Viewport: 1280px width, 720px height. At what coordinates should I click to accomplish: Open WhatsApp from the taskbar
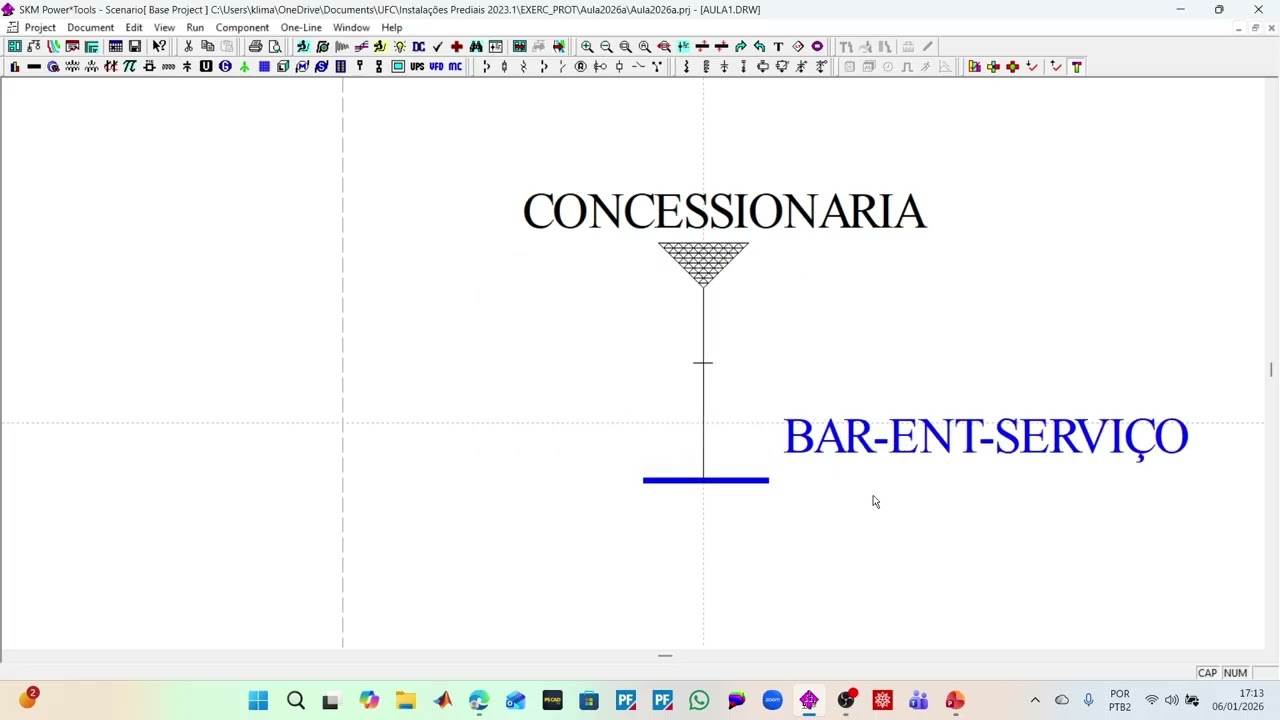pyautogui.click(x=699, y=700)
